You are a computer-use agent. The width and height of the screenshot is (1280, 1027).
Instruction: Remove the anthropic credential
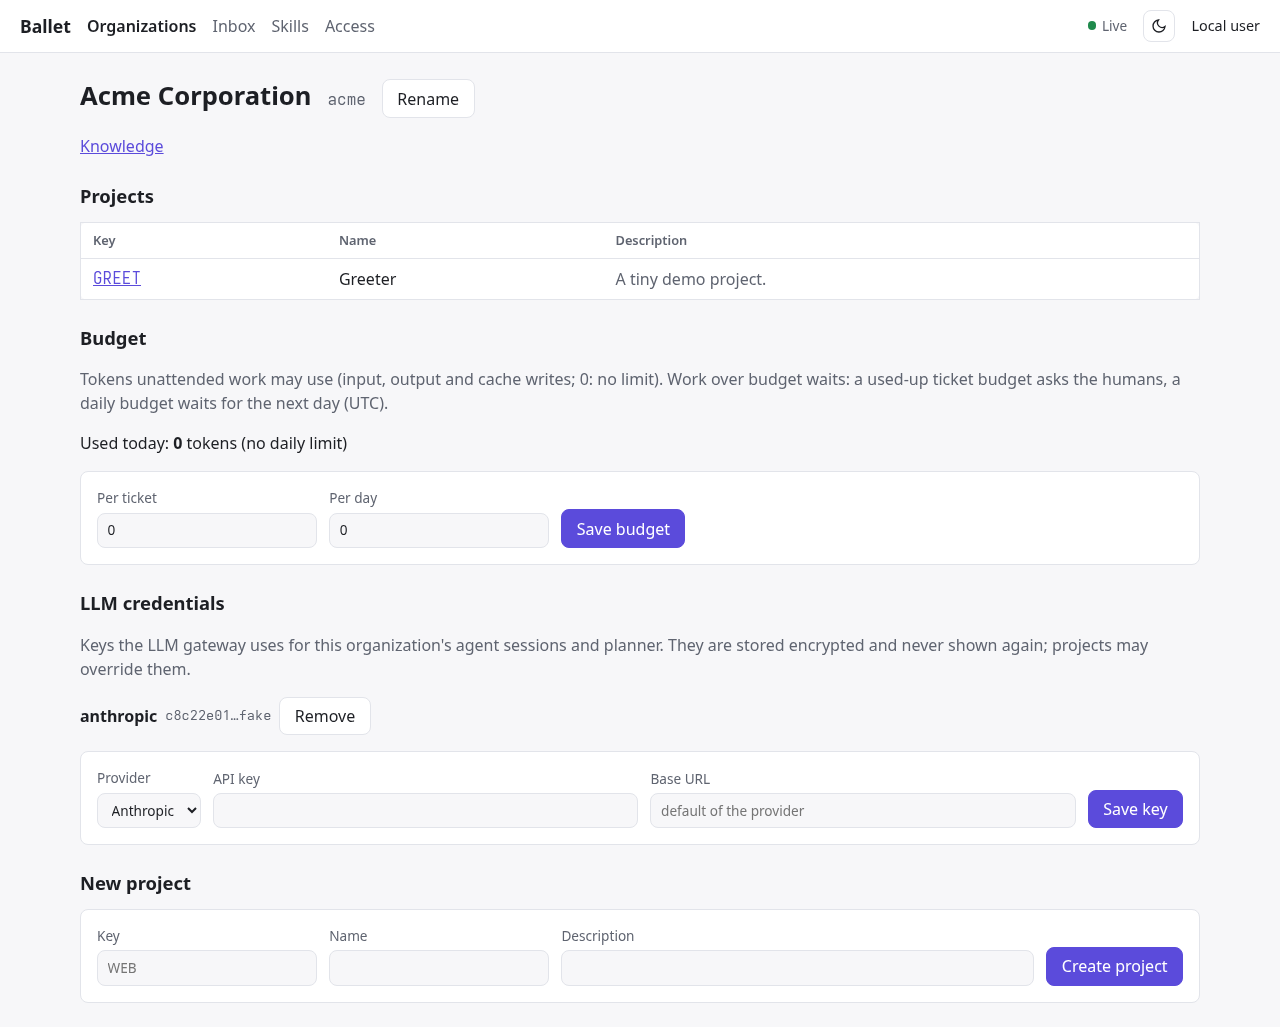click(325, 716)
